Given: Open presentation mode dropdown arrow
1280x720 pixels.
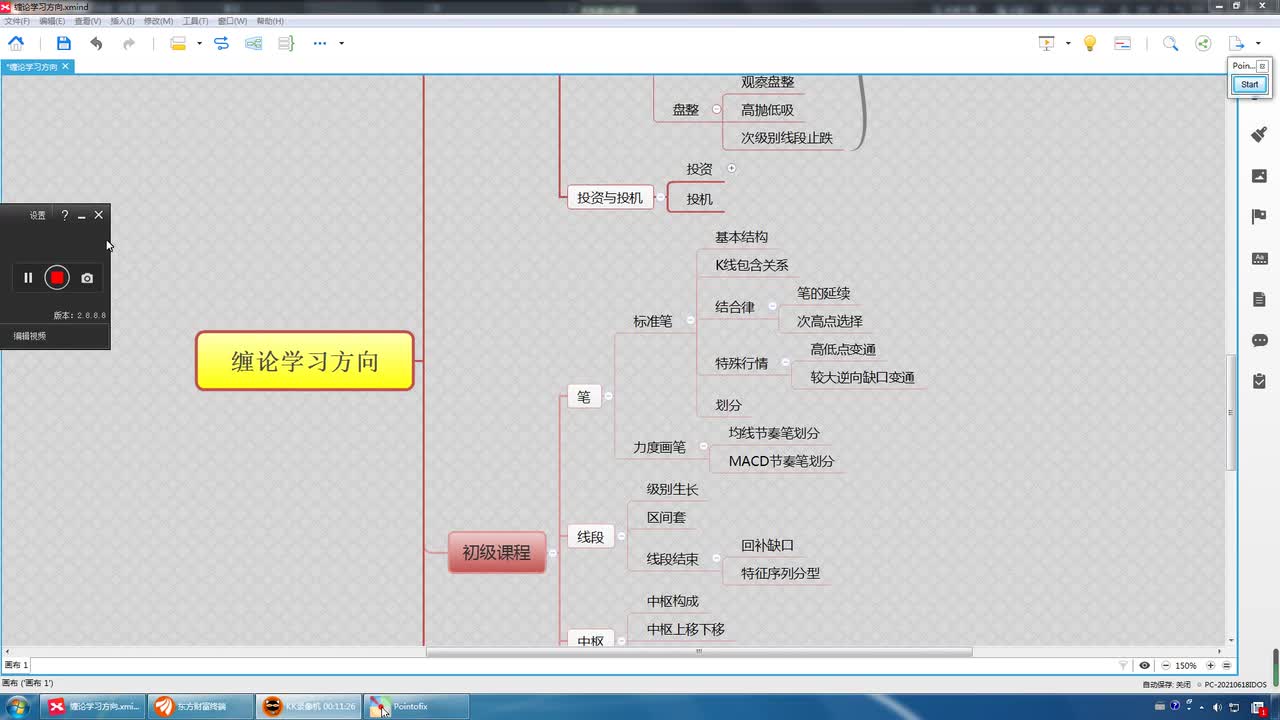Looking at the screenshot, I should pos(1068,43).
